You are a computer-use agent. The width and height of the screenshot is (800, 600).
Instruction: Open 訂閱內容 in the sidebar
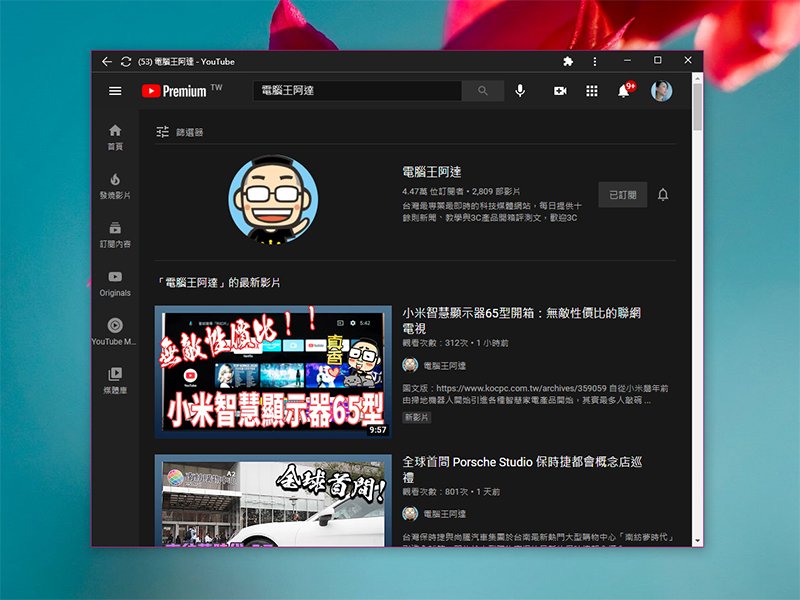point(115,235)
